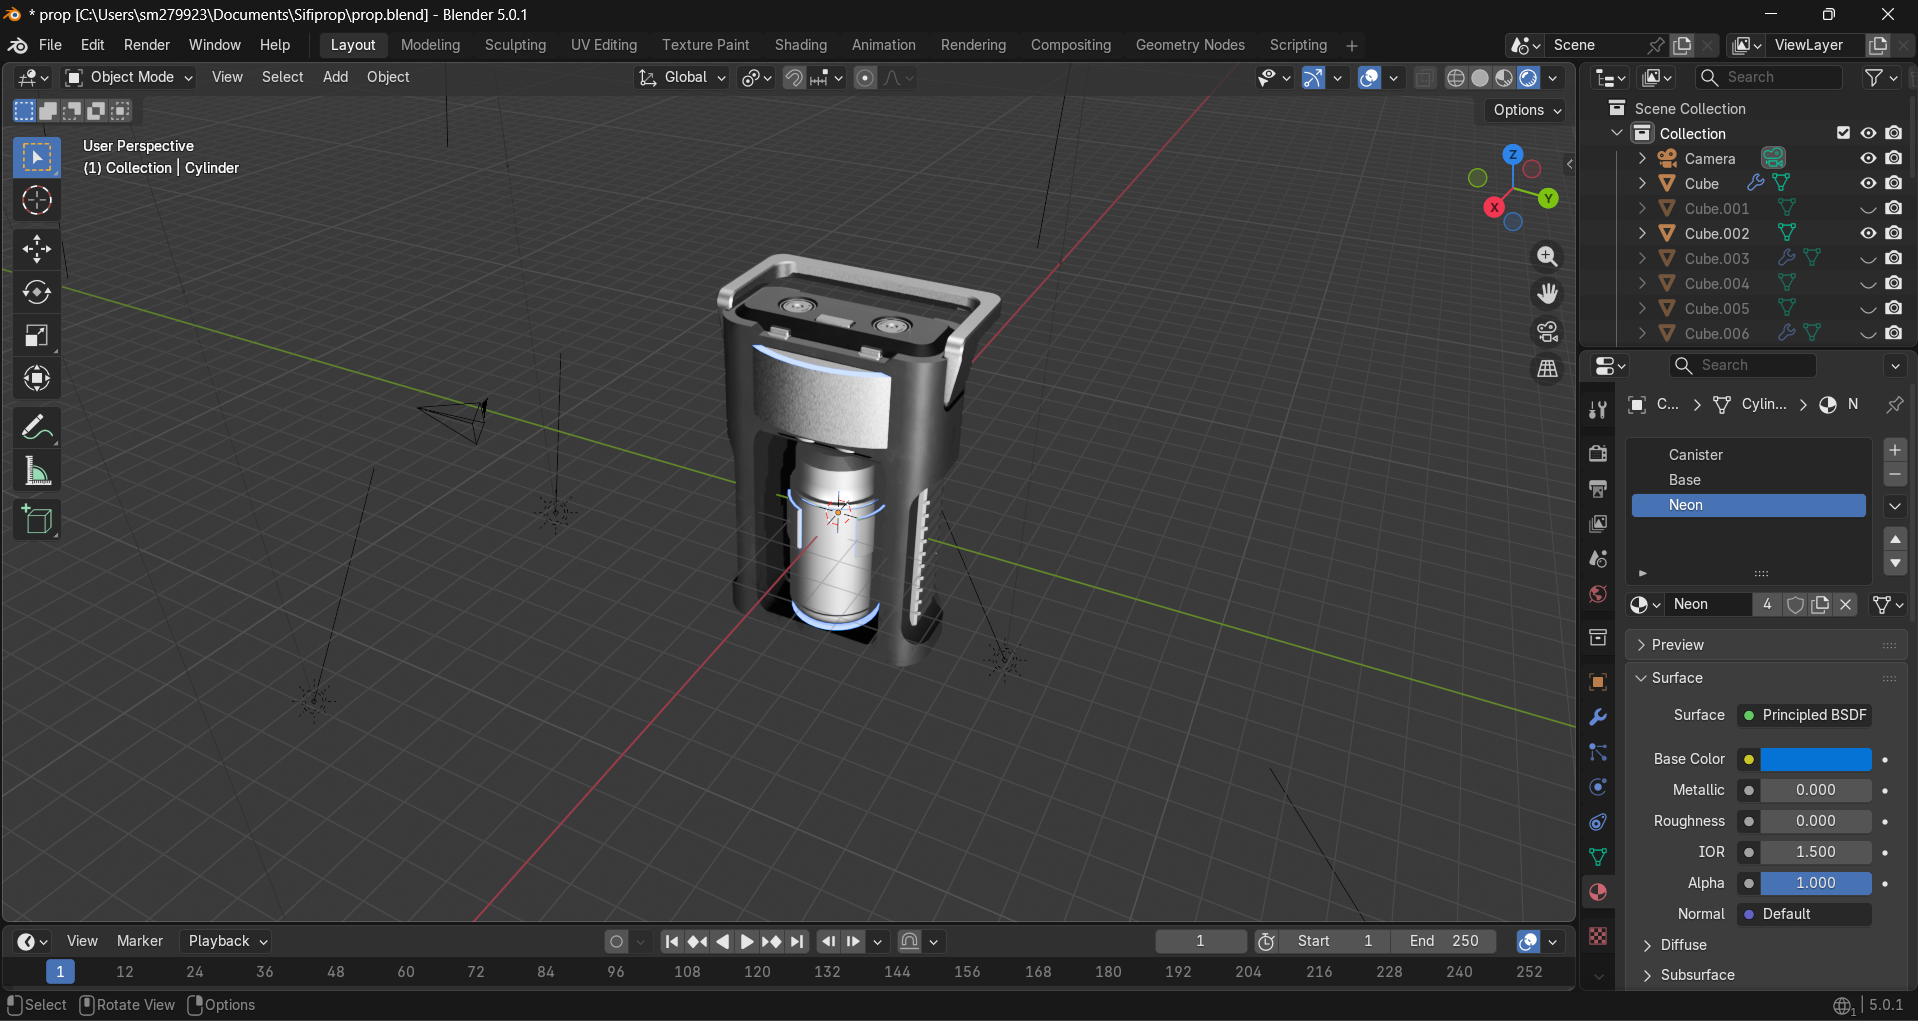Viewport: 1918px width, 1021px height.
Task: Open the World properties tab
Action: (x=1598, y=594)
